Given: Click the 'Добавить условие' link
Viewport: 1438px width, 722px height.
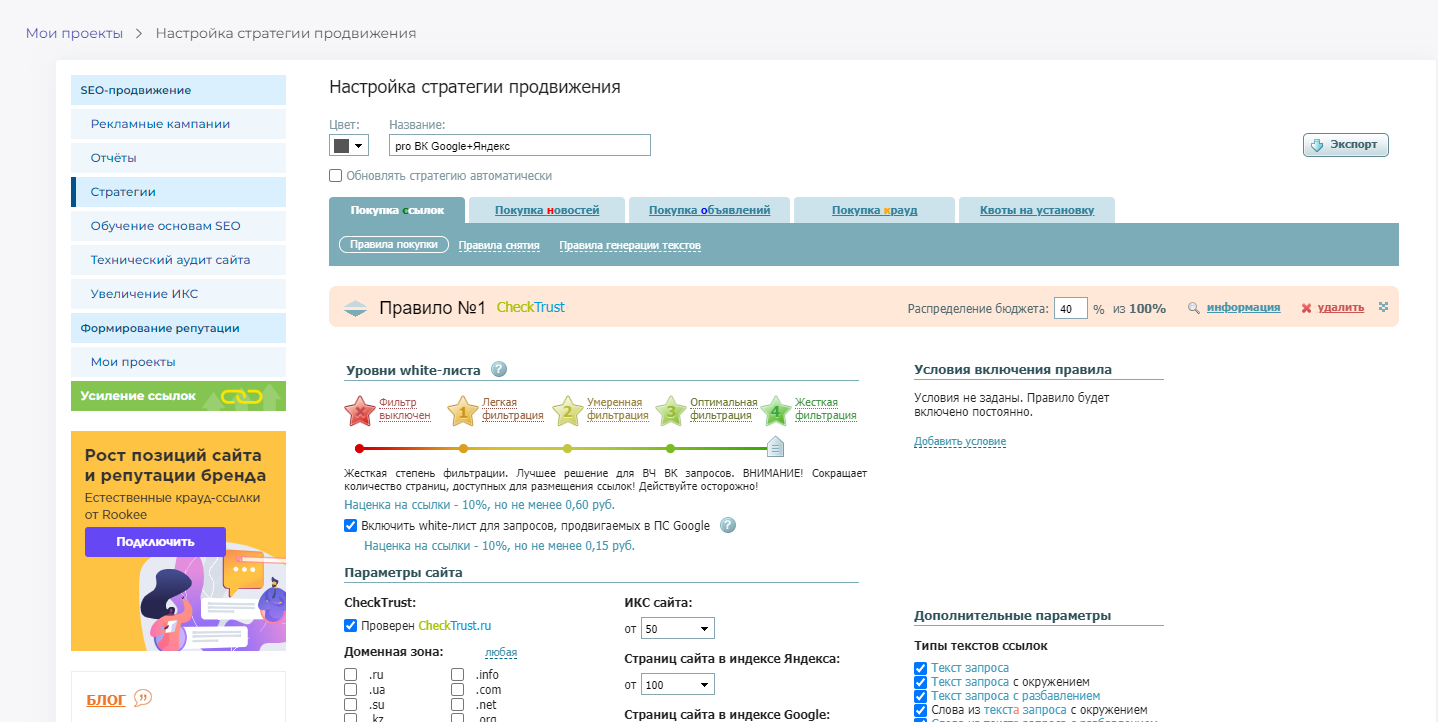Looking at the screenshot, I should click(x=959, y=442).
